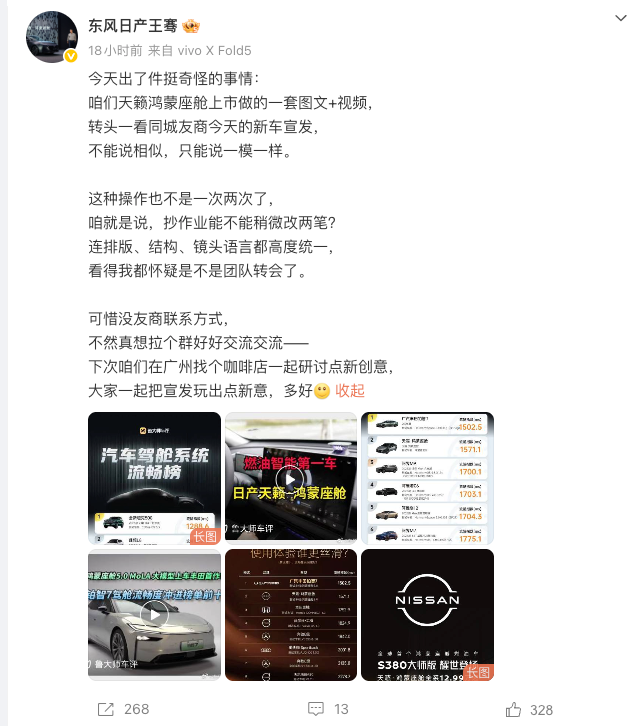
Task: Click the 18小时前 post timestamp
Action: [x=115, y=50]
